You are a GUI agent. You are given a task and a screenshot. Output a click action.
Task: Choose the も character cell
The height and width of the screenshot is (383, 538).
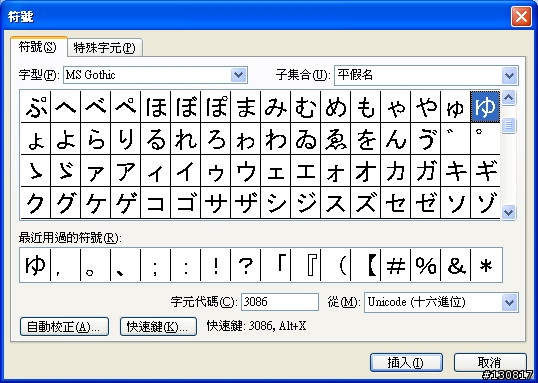pos(365,106)
